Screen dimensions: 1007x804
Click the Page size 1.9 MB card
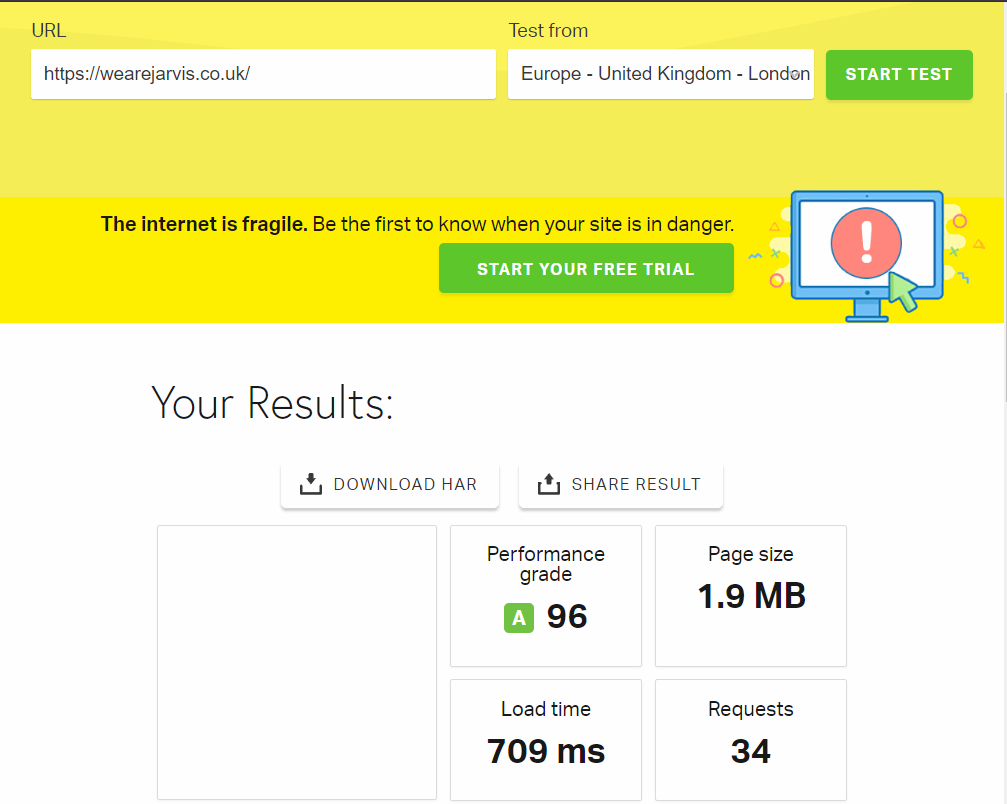click(750, 596)
